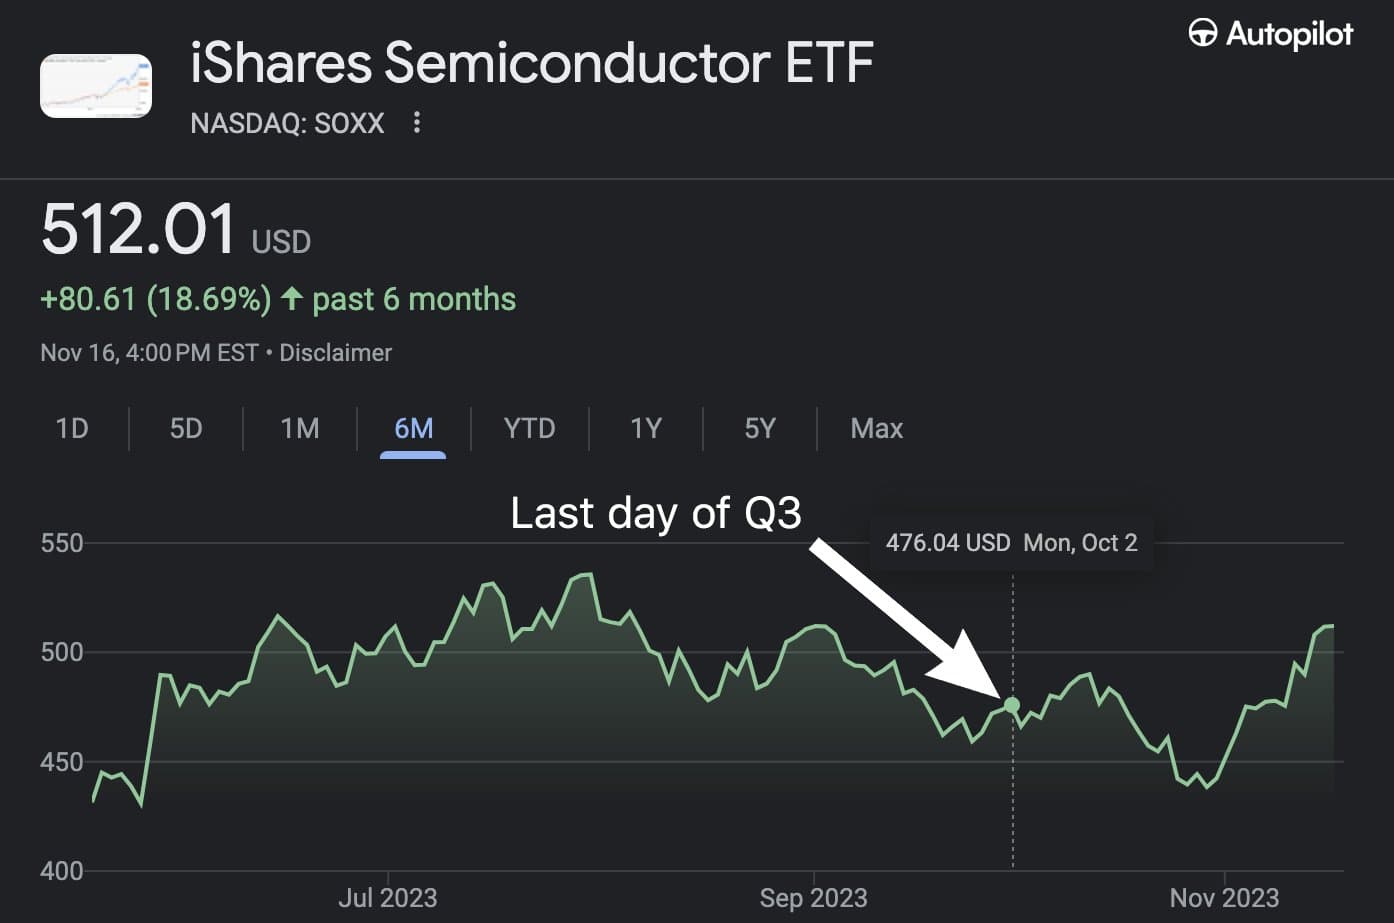Click the Jul 2023 axis label
Screen dimensions: 1394x923
[387, 897]
